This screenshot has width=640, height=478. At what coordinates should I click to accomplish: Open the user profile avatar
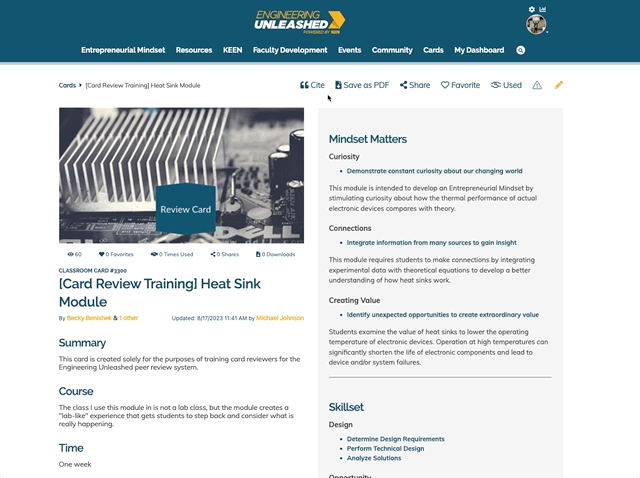coord(536,24)
